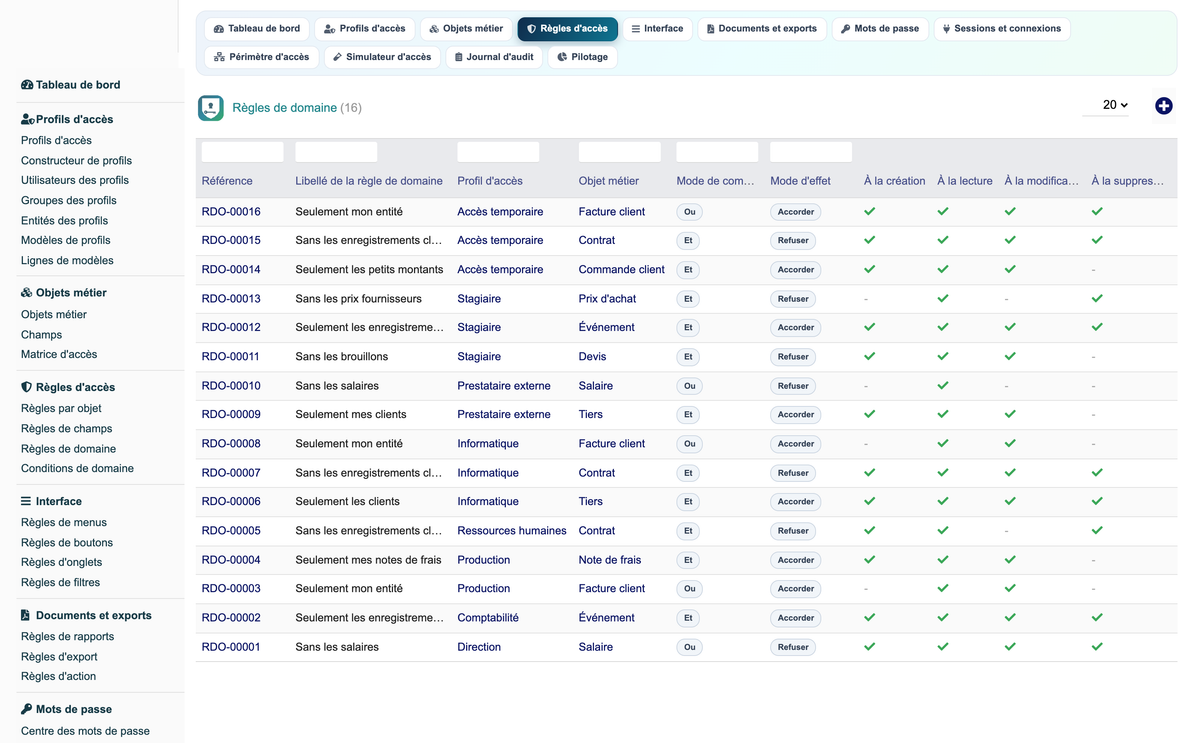Screen dimensions: 1200x743
Task: Sort by the Objet métier column header
Action: pos(609,181)
